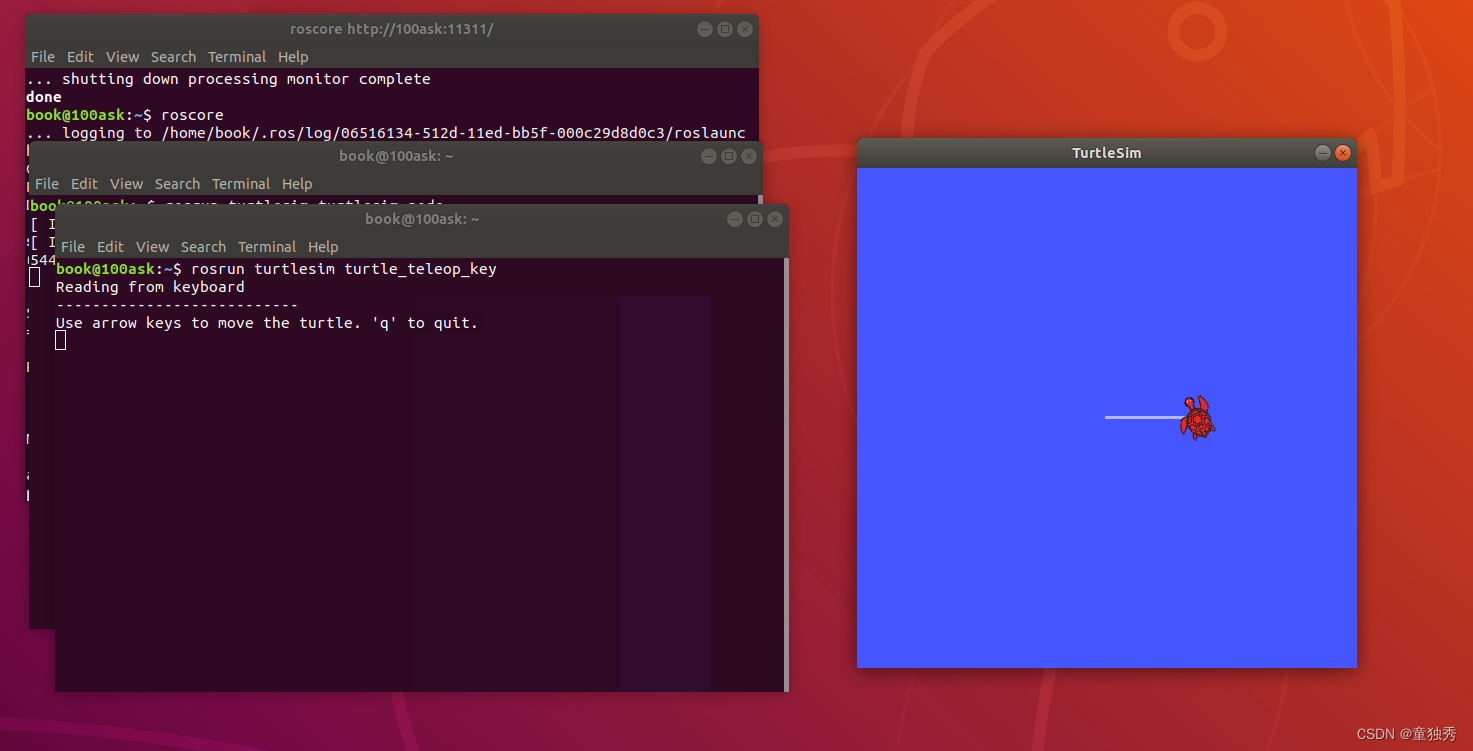Click 'Use arrow keys to move the turtle' line
Screen dimensions: 1473x751
[267, 323]
